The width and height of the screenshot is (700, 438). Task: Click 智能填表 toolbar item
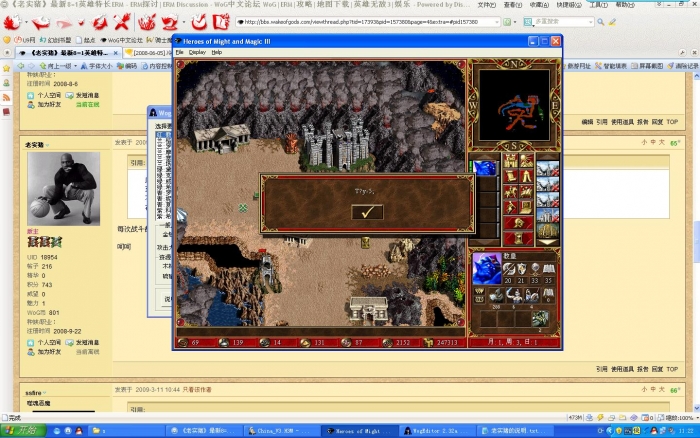(611, 66)
